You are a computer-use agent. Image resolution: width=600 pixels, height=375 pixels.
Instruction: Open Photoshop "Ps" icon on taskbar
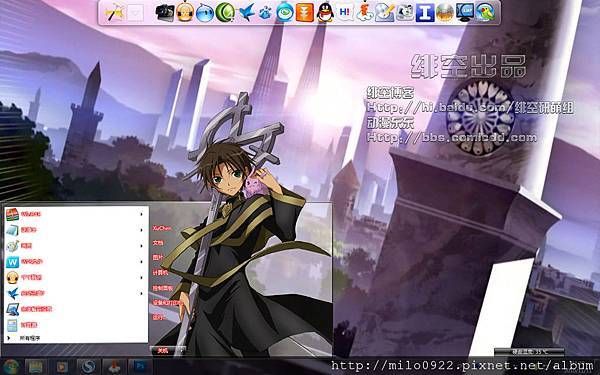tap(140, 367)
